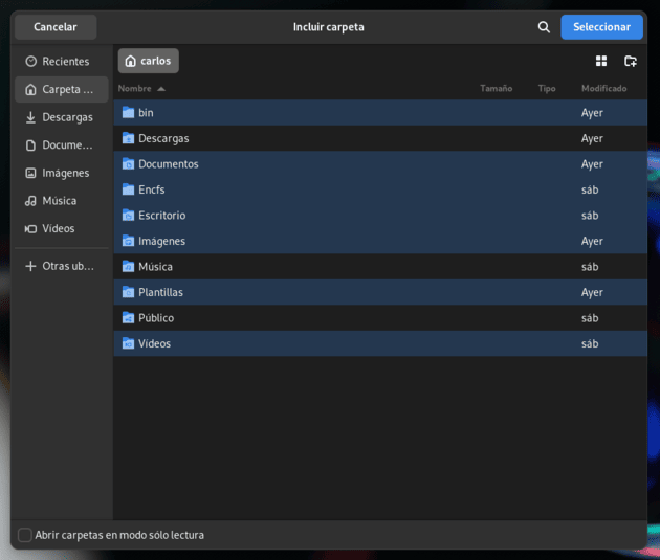Click the Encfs folder icon

(x=128, y=189)
